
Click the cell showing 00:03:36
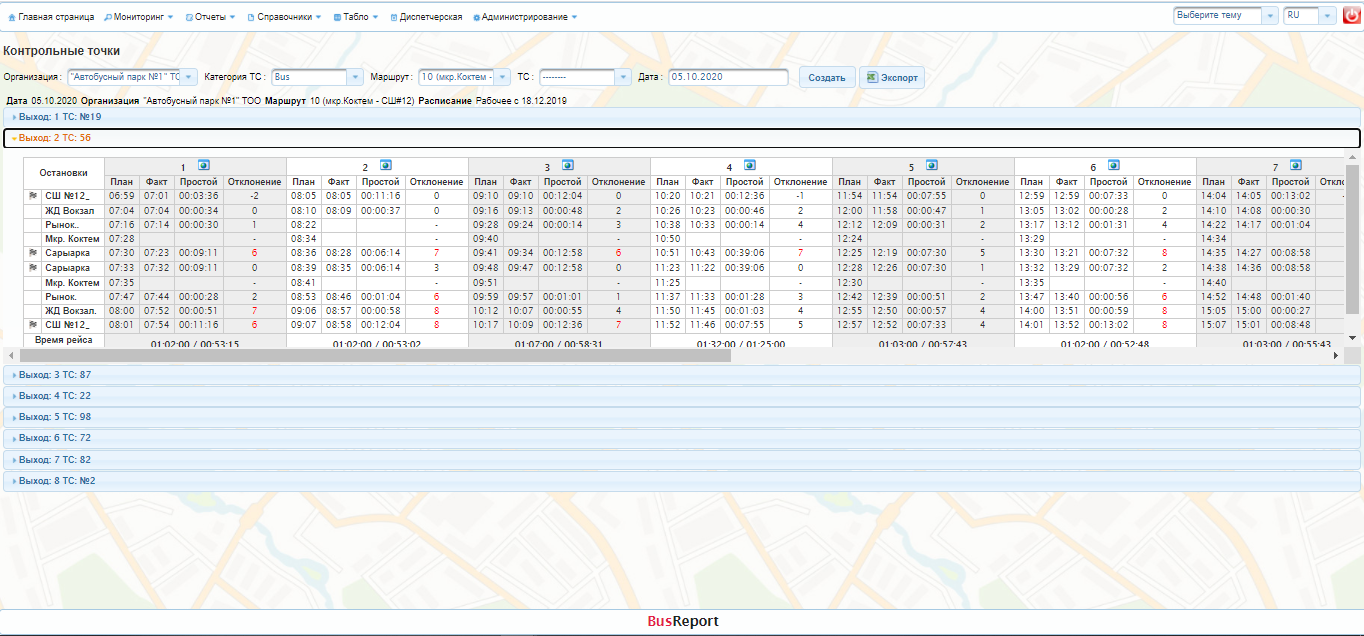(x=199, y=196)
